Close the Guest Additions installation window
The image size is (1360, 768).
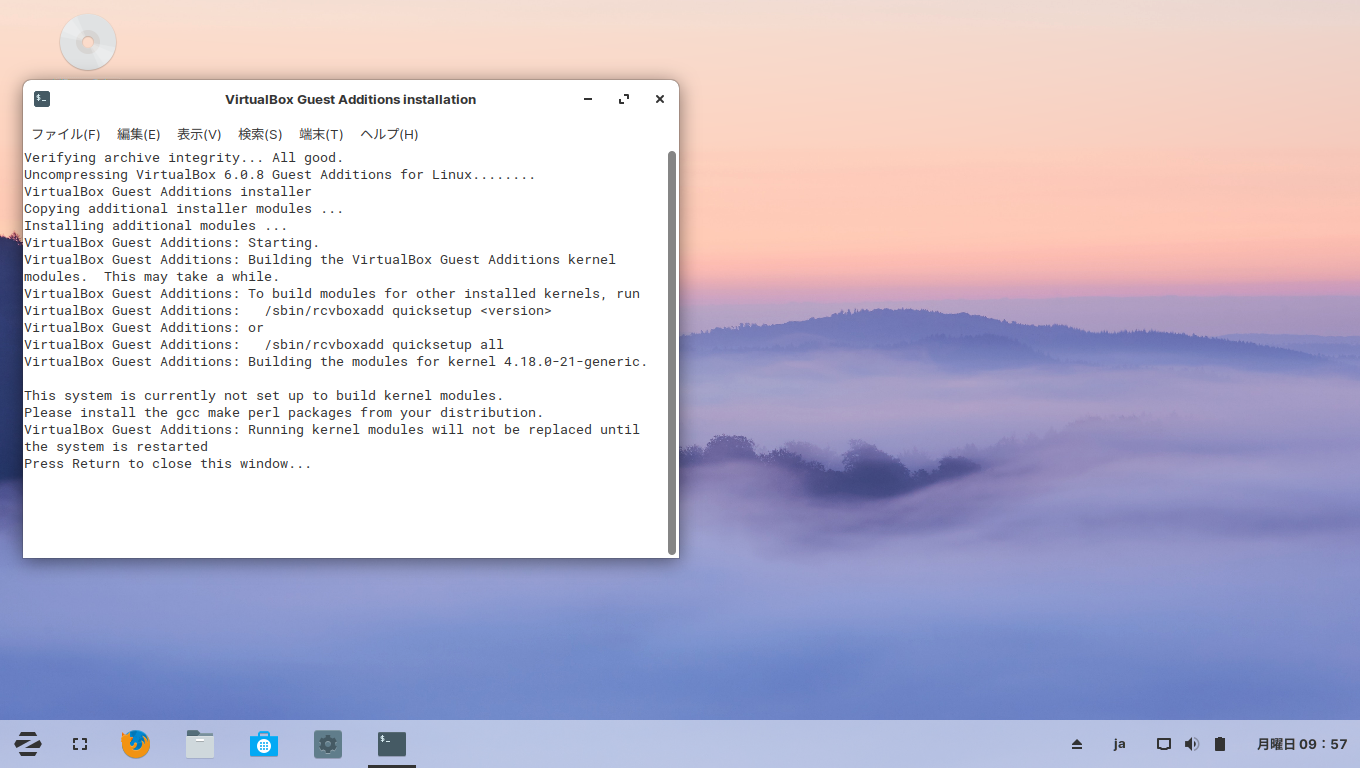[660, 99]
